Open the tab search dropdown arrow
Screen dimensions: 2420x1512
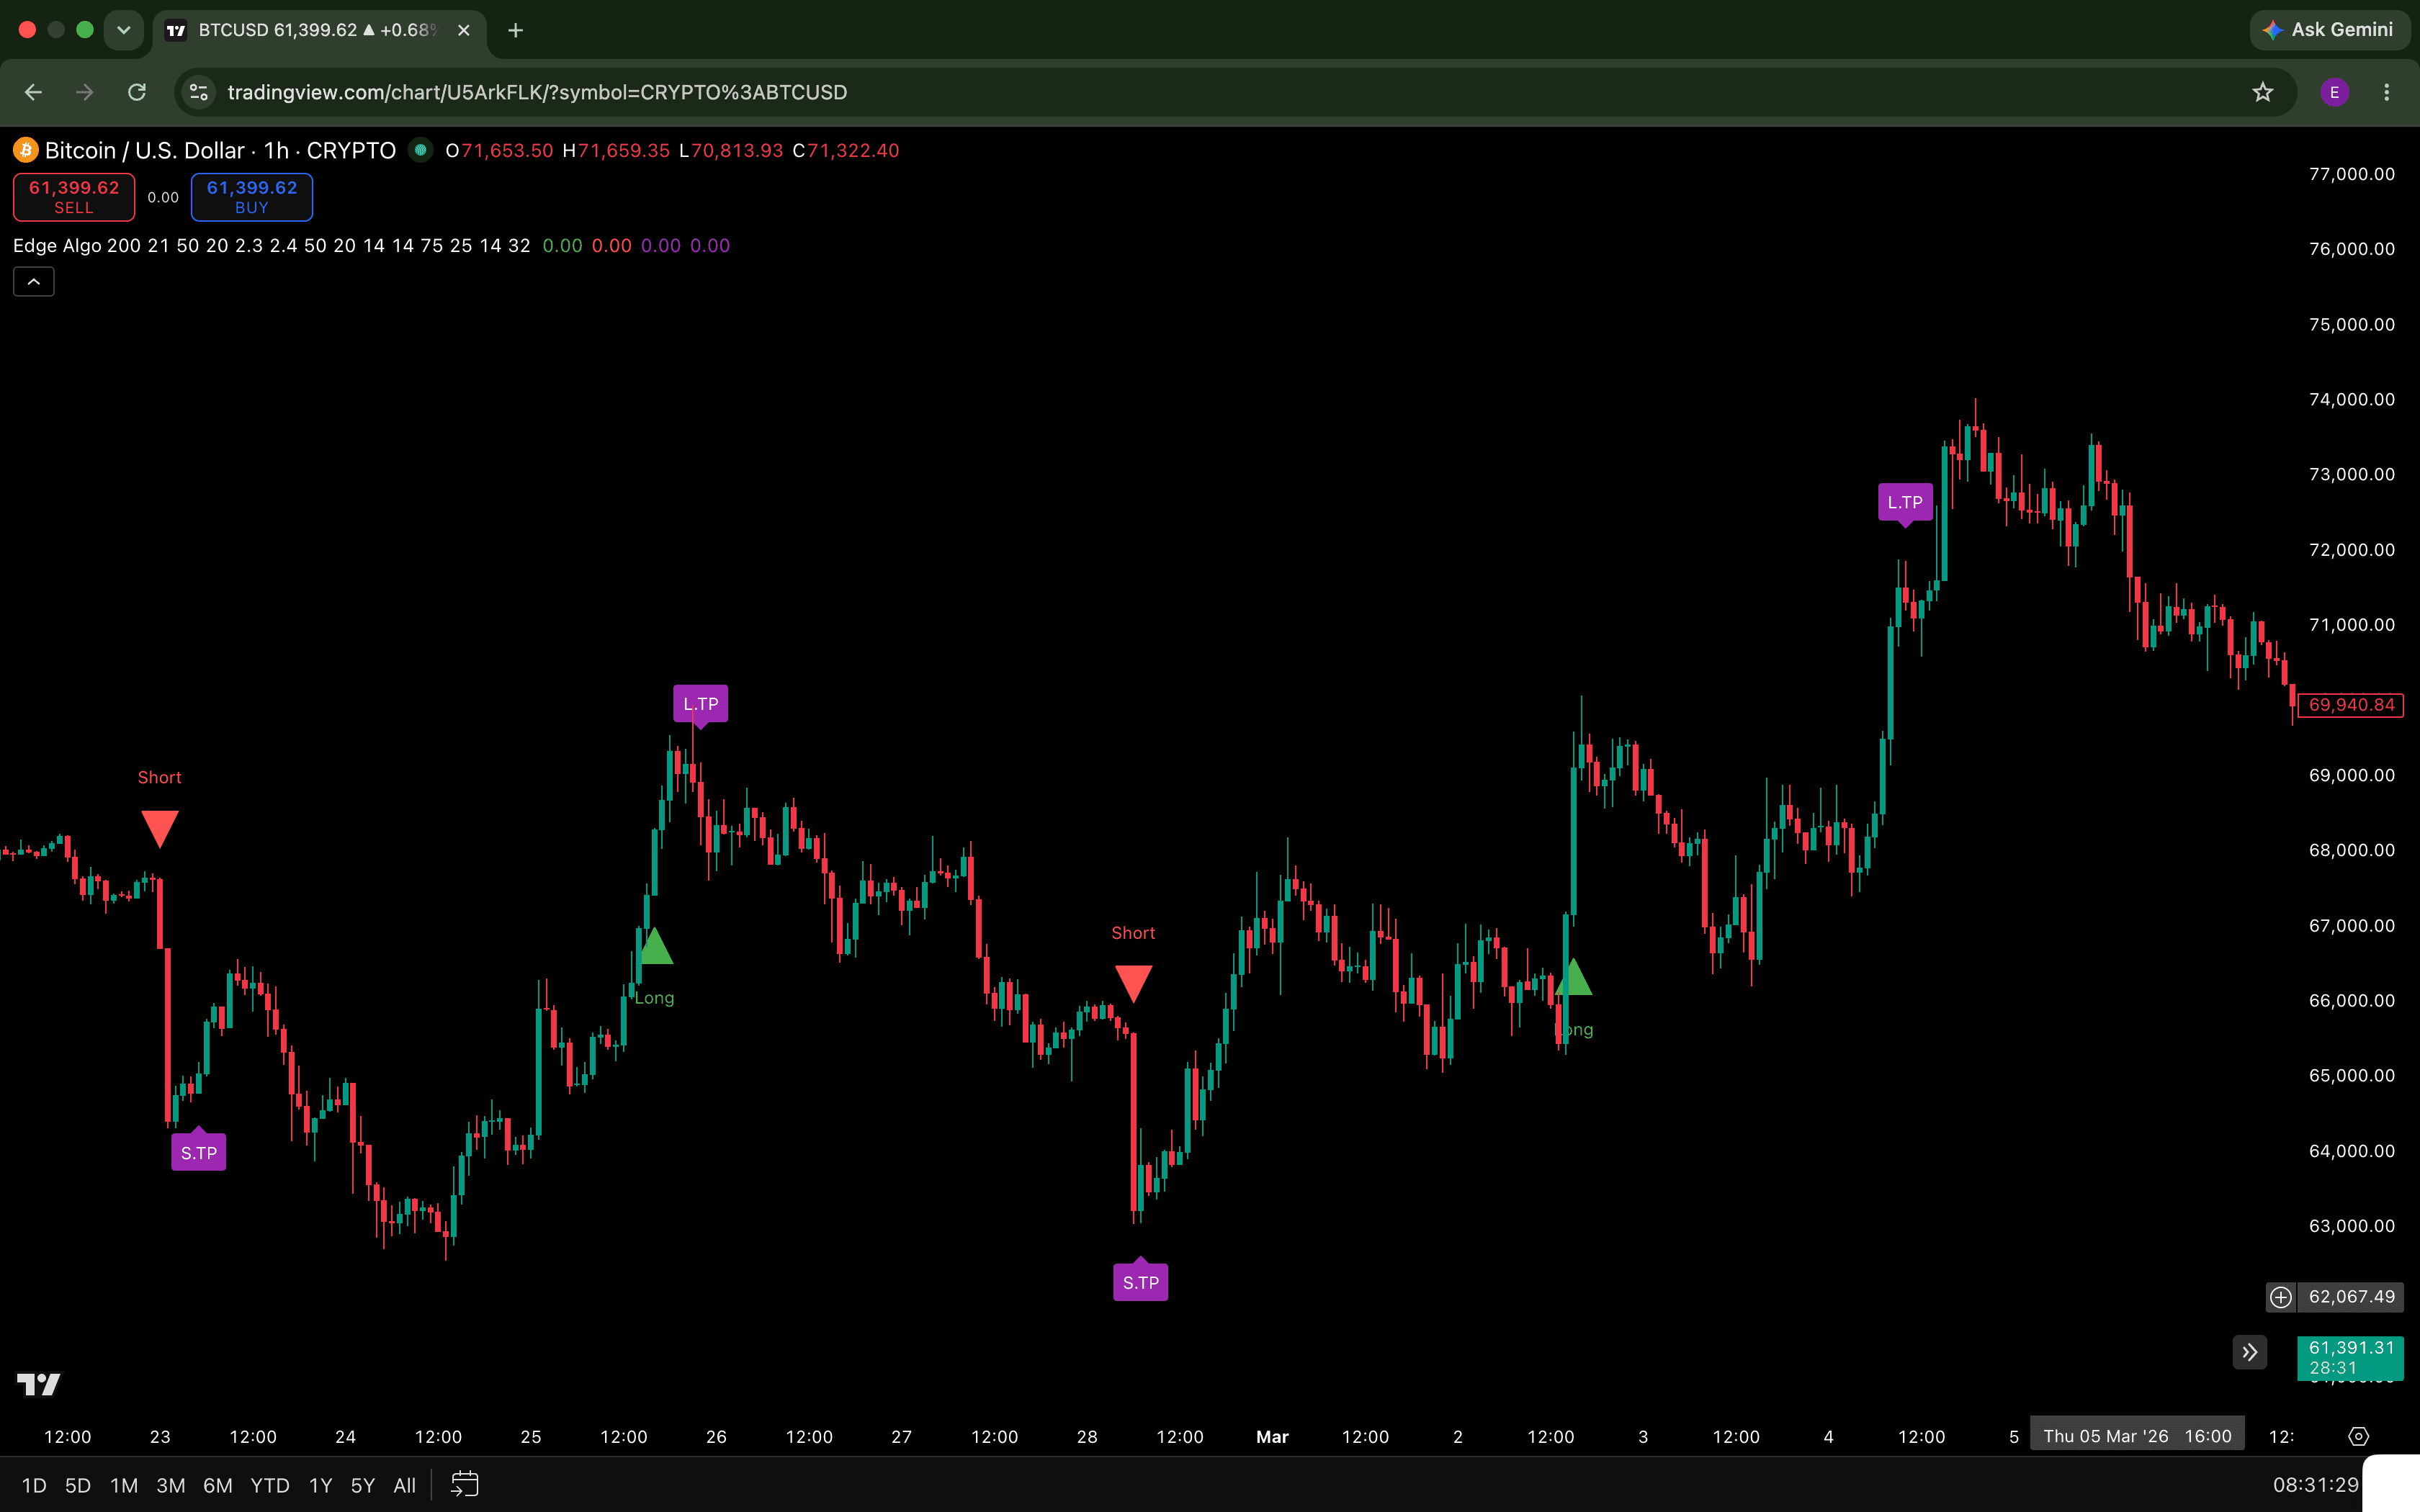(x=123, y=30)
